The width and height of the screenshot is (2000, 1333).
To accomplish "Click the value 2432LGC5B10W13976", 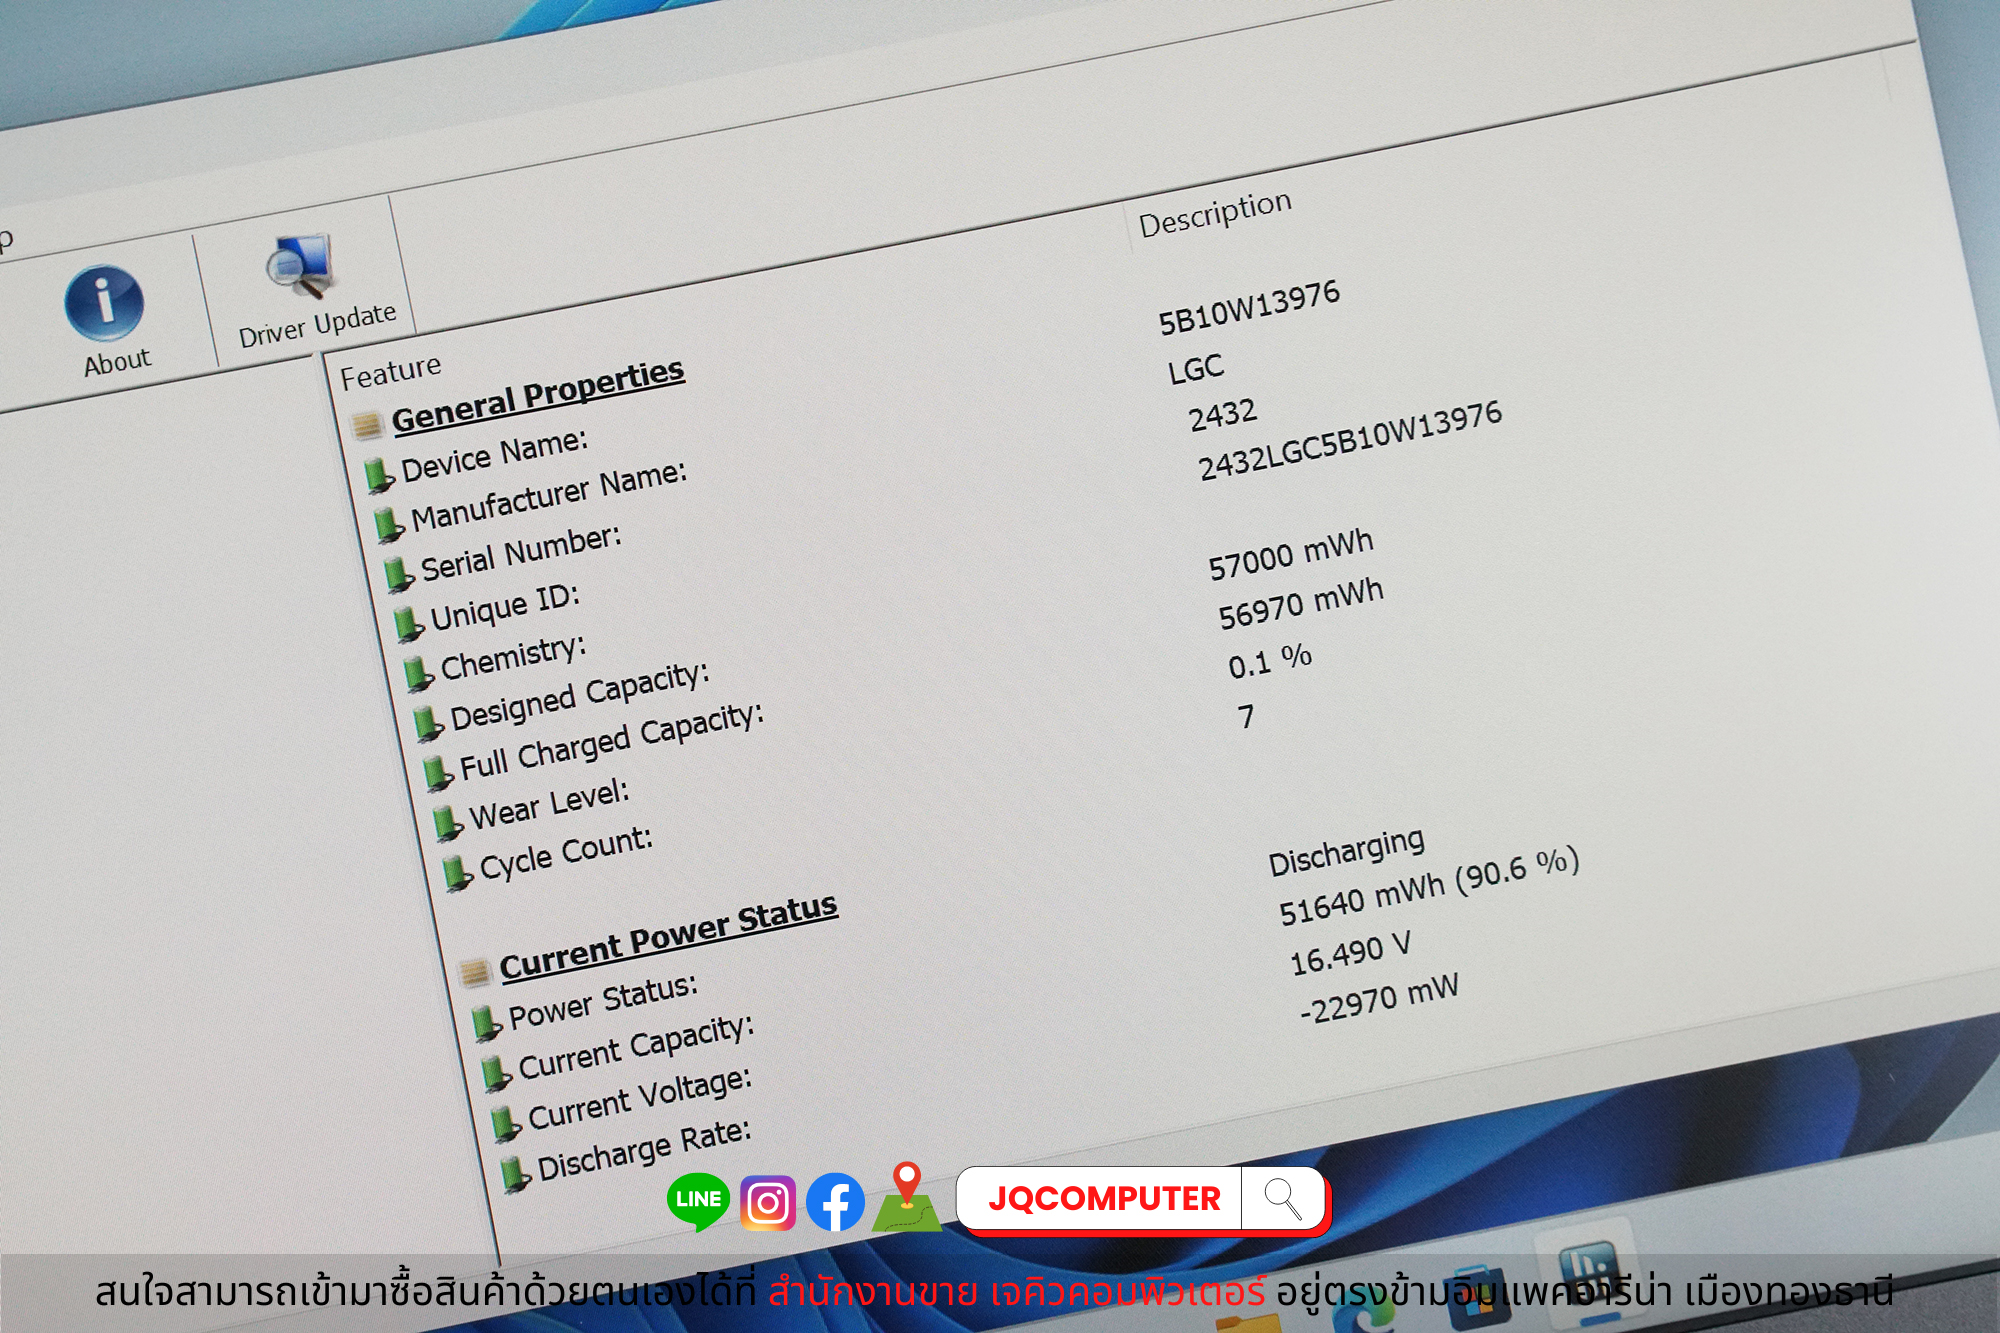I will (1350, 440).
